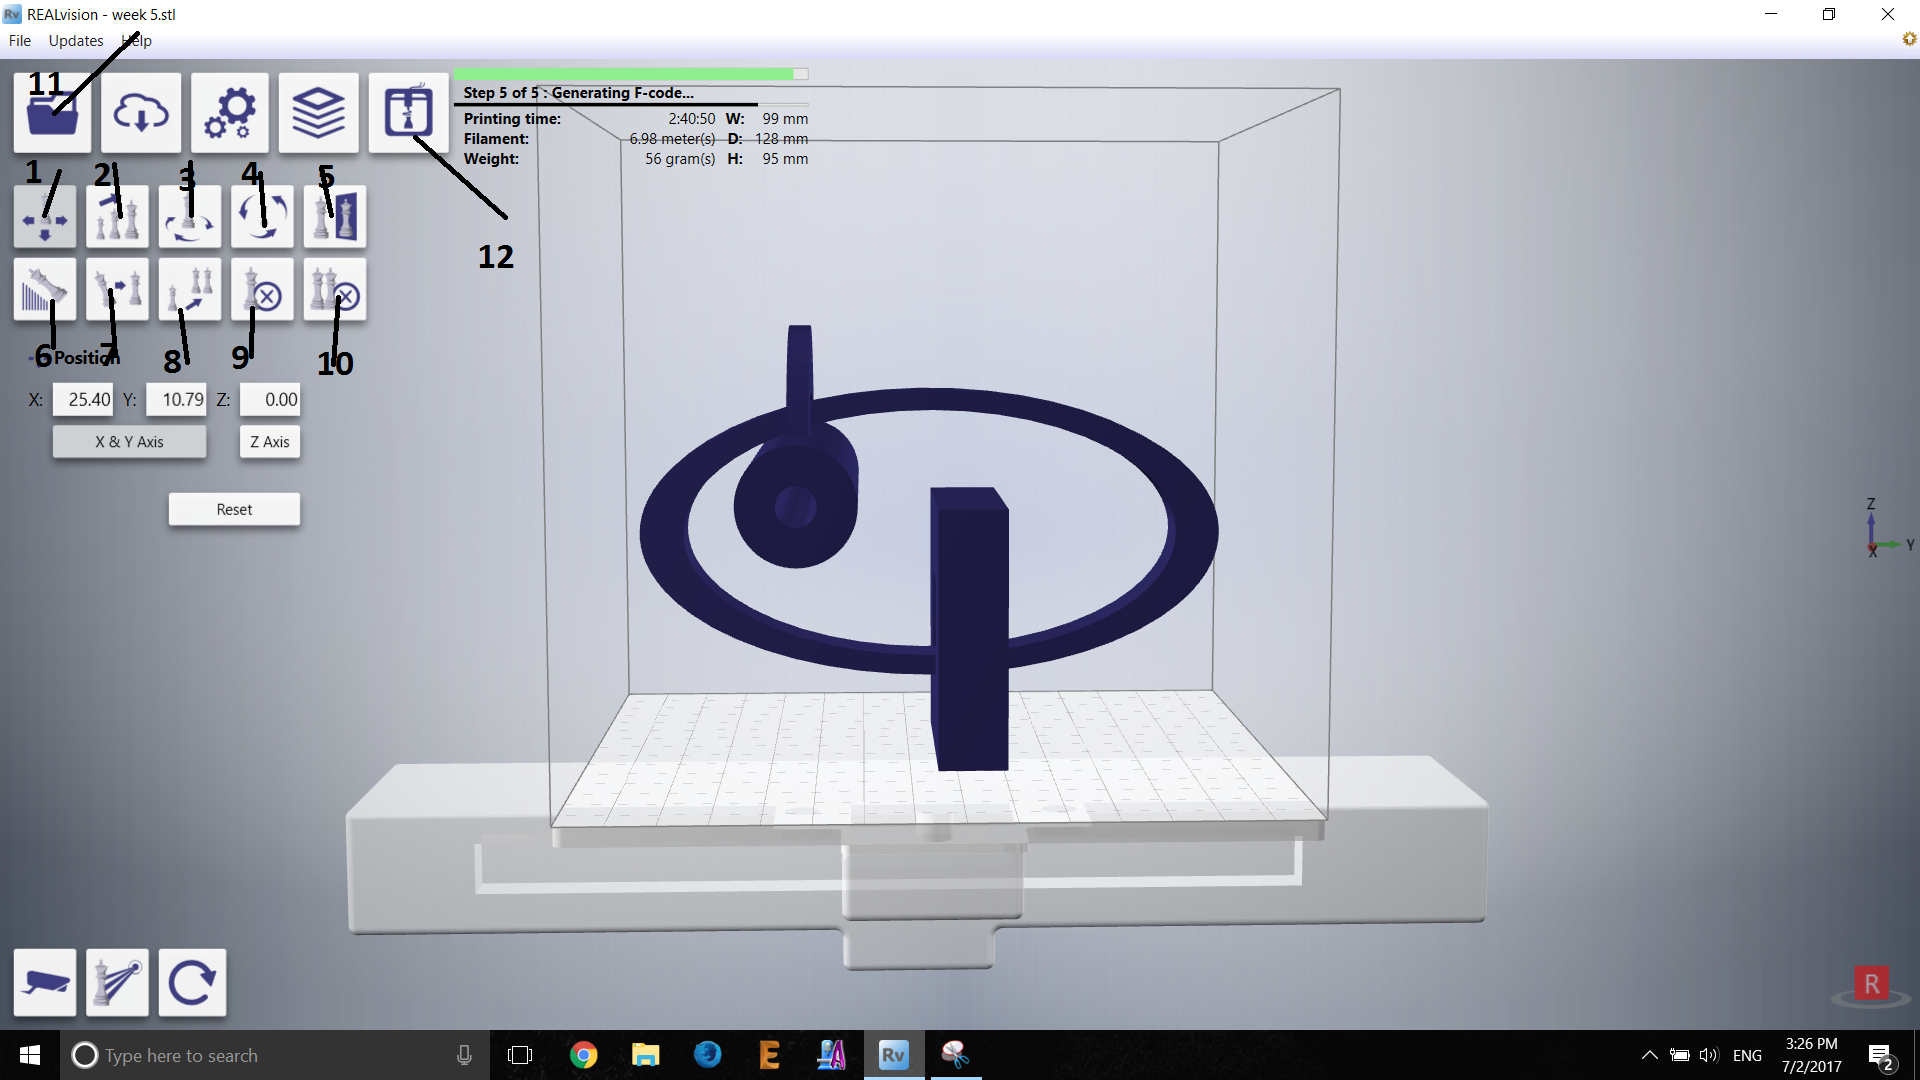1920x1080 pixels.
Task: Delete the selected object icon
Action: point(262,290)
